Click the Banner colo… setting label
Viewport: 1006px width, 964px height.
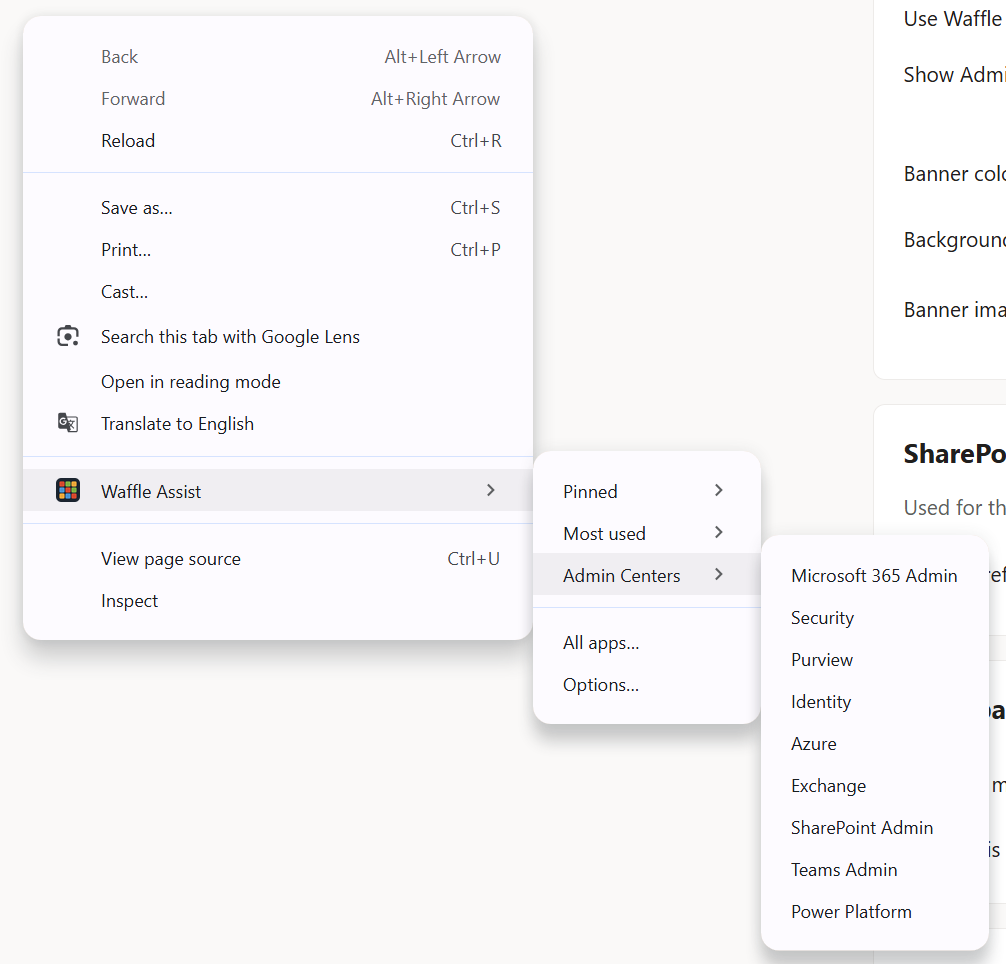point(954,174)
